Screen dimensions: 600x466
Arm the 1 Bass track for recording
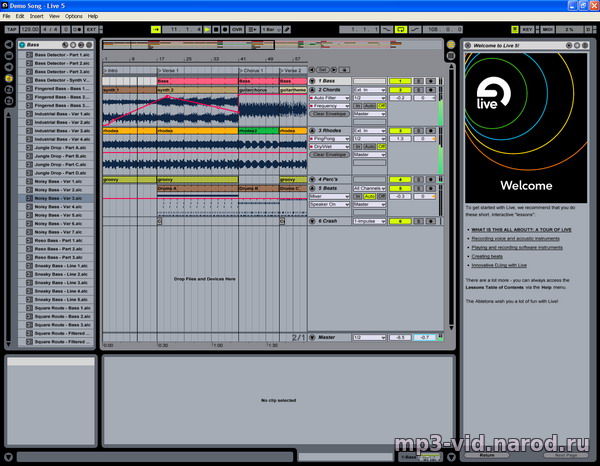tap(431, 81)
